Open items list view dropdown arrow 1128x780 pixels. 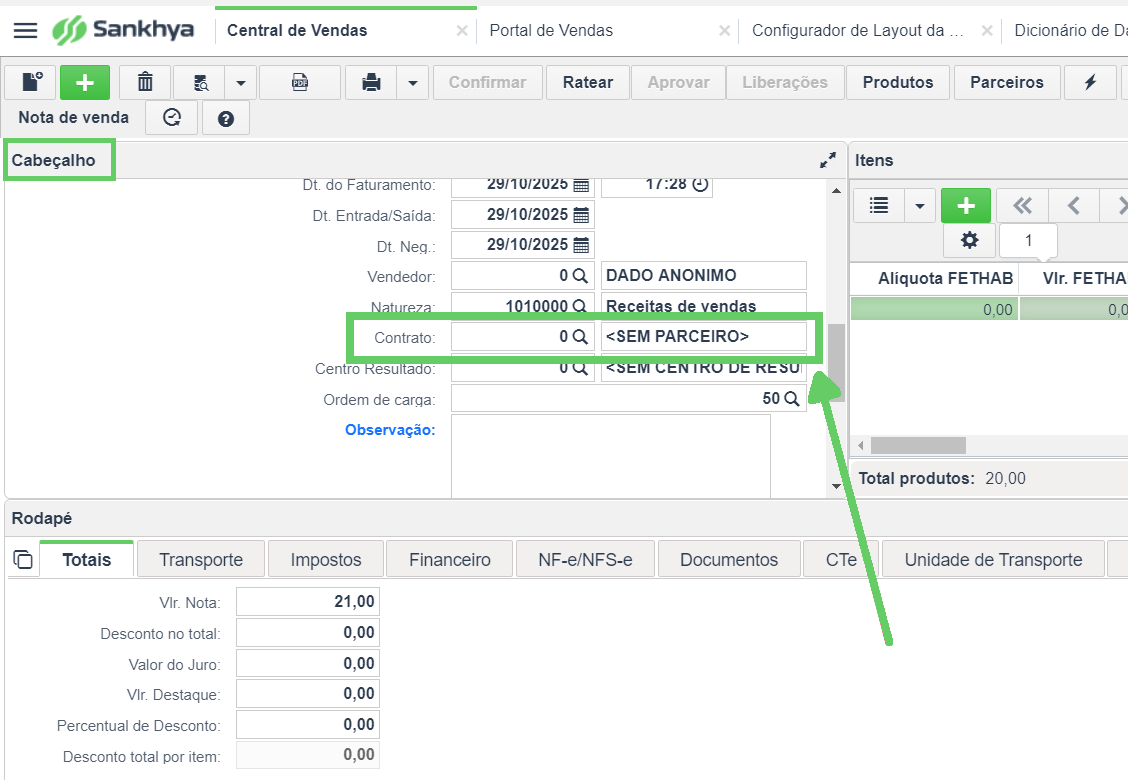coord(919,206)
